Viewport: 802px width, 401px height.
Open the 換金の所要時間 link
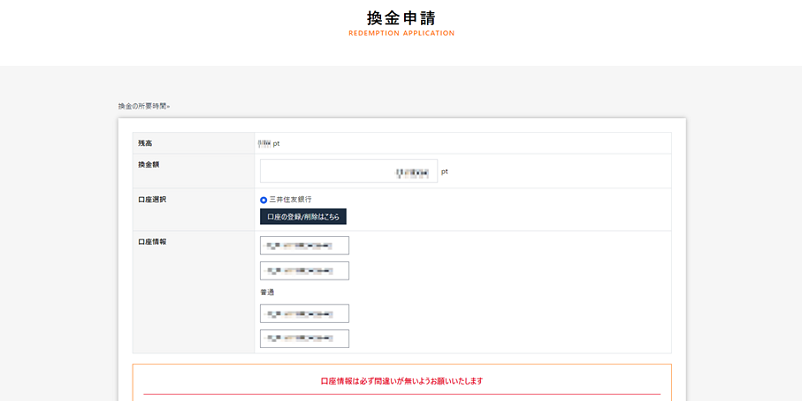[x=144, y=106]
